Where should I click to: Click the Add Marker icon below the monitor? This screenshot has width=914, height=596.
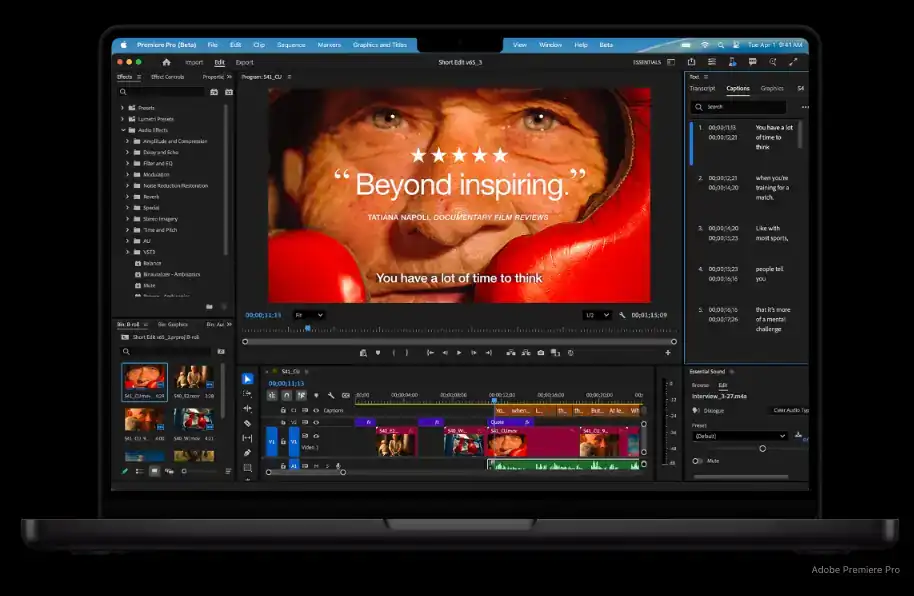pyautogui.click(x=378, y=350)
